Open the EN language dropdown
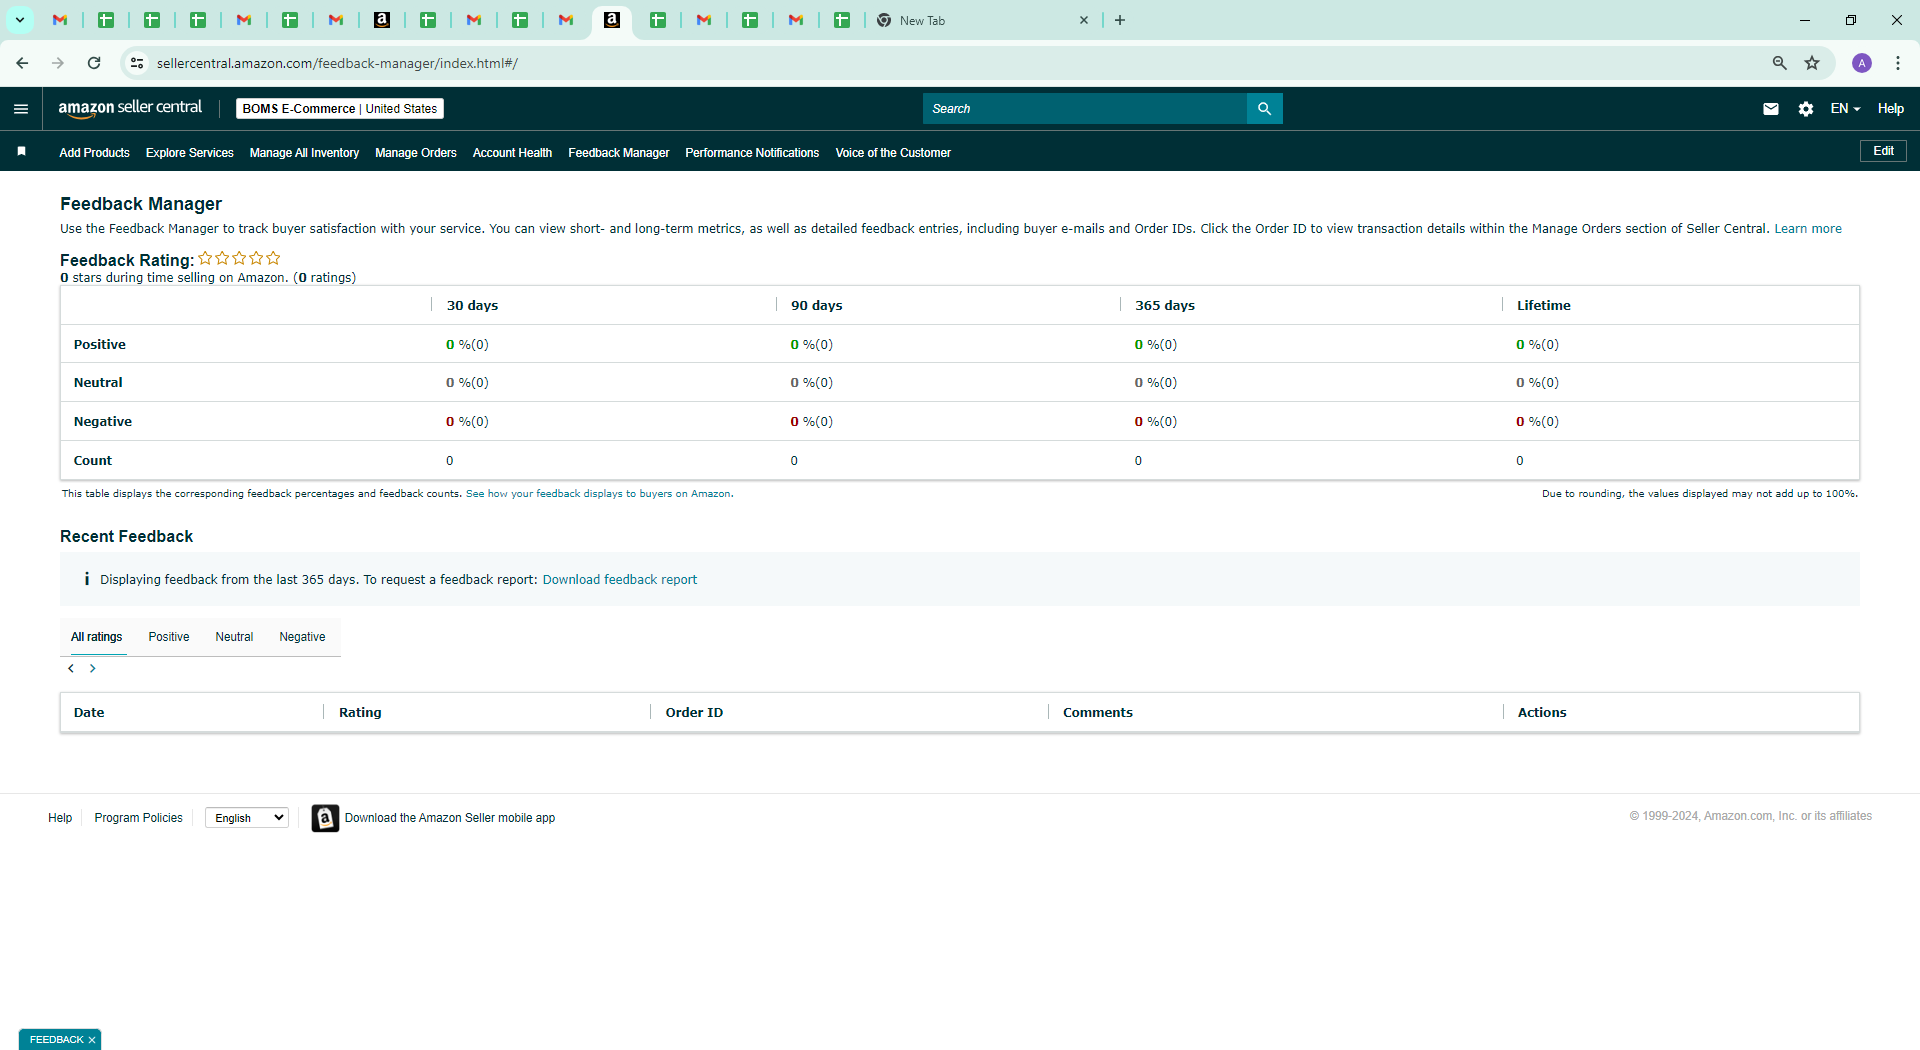The height and width of the screenshot is (1050, 1920). coord(1845,109)
